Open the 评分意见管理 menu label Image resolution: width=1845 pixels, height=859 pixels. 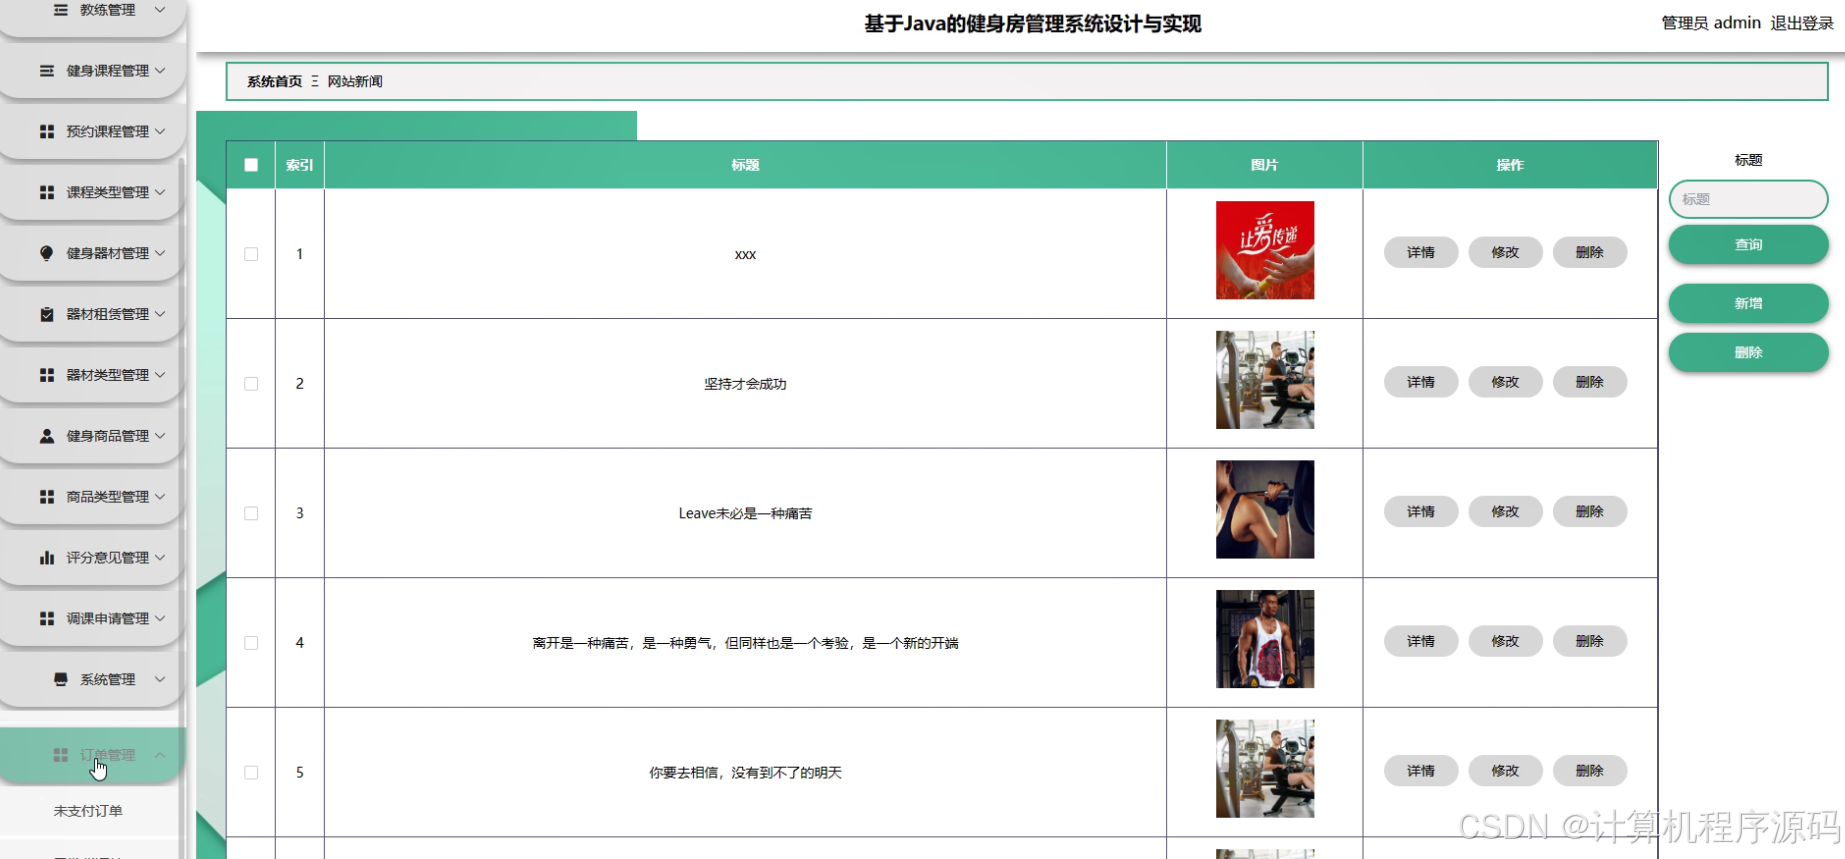click(108, 558)
